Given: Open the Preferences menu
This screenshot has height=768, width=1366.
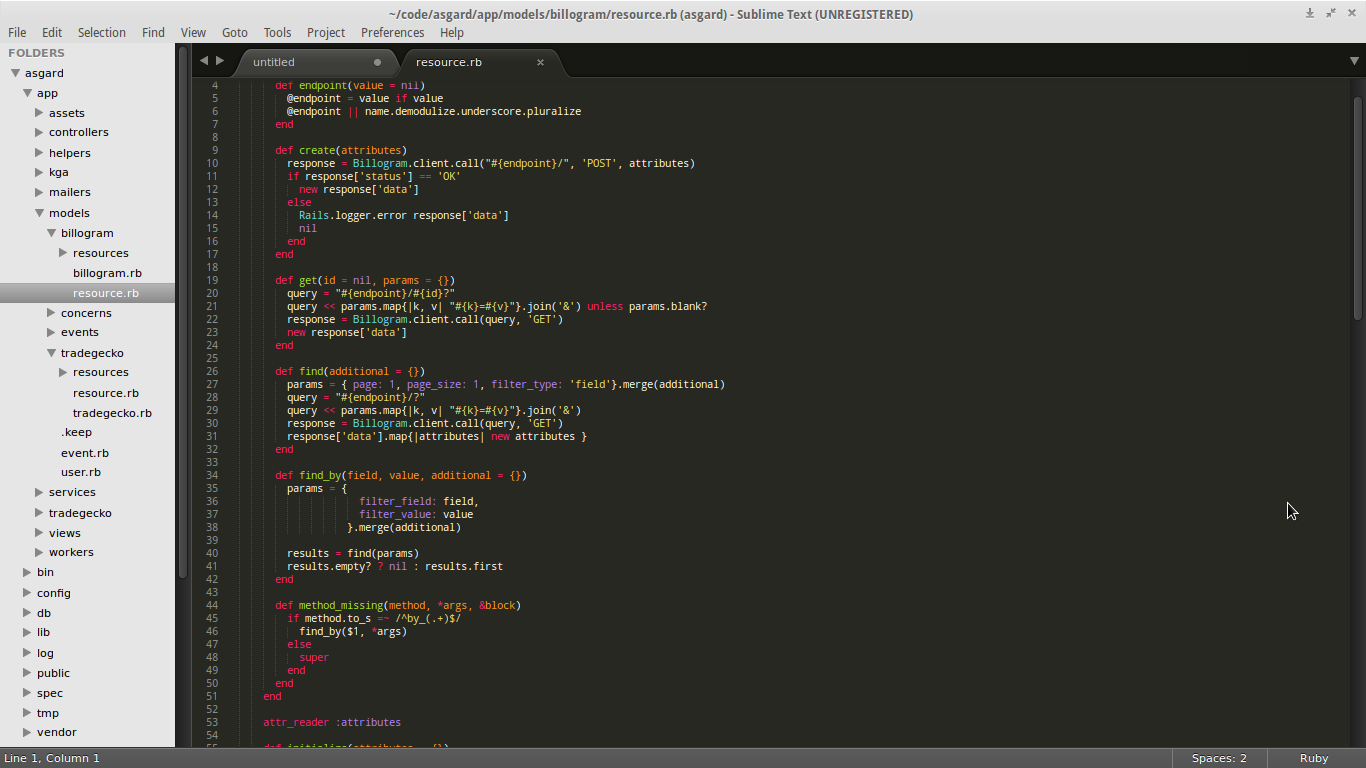Looking at the screenshot, I should (x=392, y=32).
